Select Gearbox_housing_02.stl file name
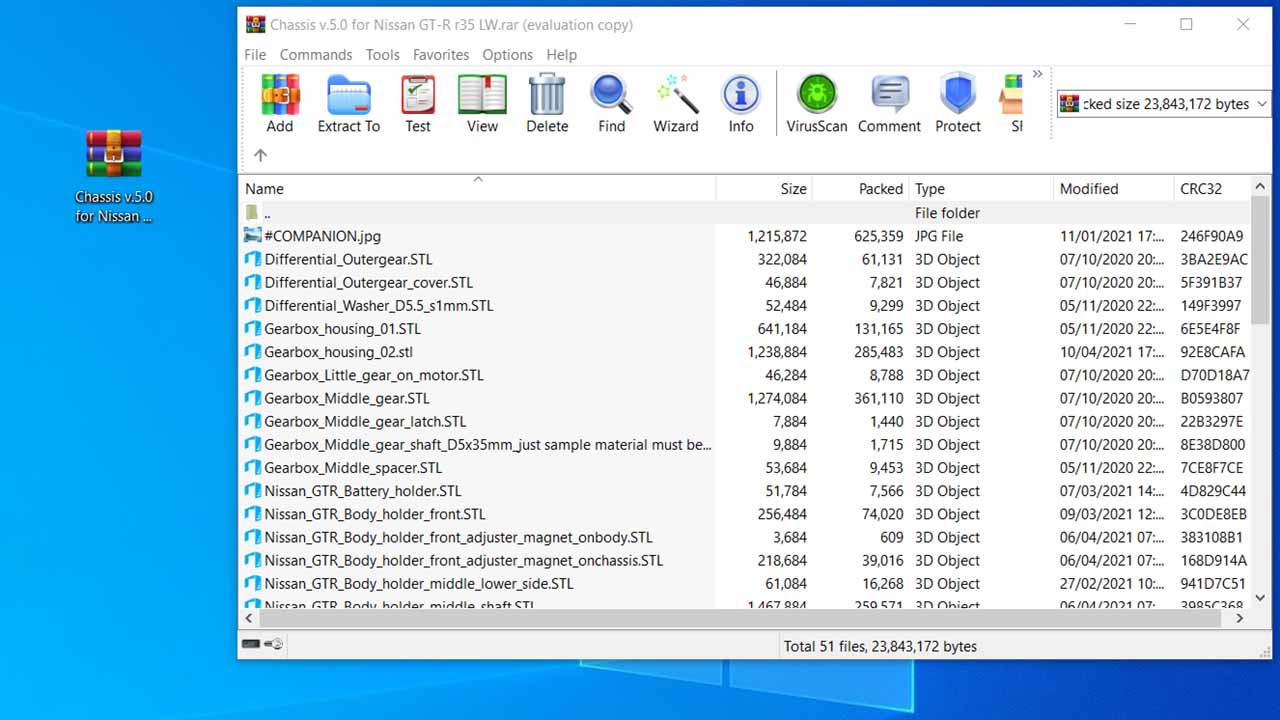Screen dimensions: 1280x720 pyautogui.click(x=338, y=352)
